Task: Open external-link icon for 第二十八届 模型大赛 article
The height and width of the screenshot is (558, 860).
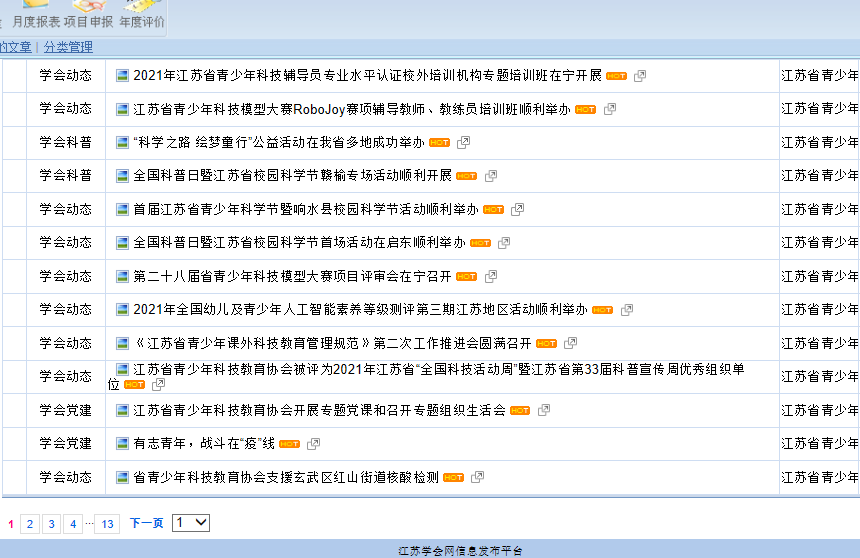Action: (491, 276)
